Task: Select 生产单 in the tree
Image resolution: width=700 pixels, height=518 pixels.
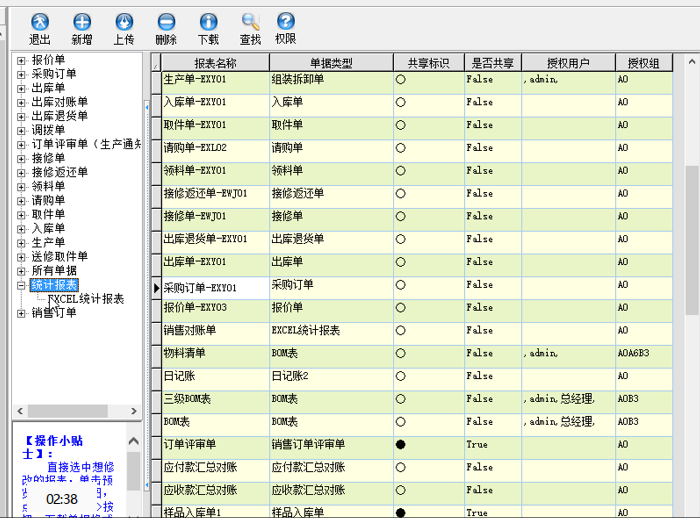Action: tap(48, 242)
